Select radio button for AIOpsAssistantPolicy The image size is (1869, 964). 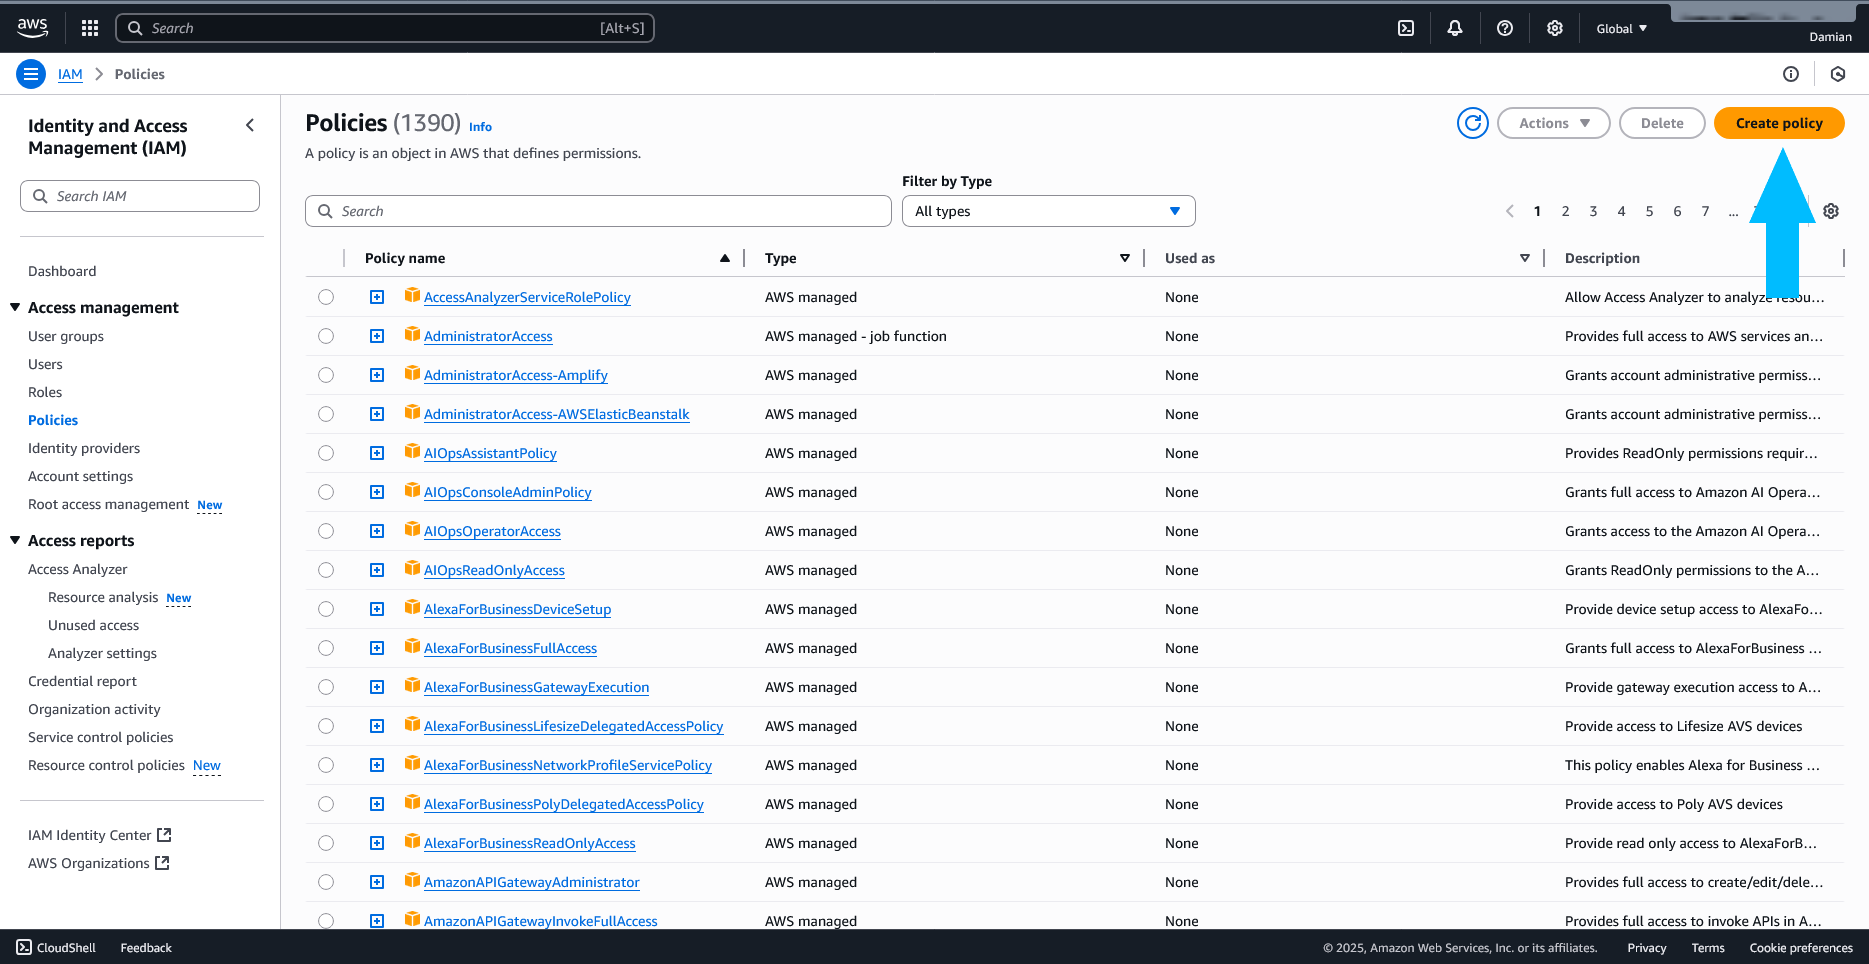pos(326,453)
